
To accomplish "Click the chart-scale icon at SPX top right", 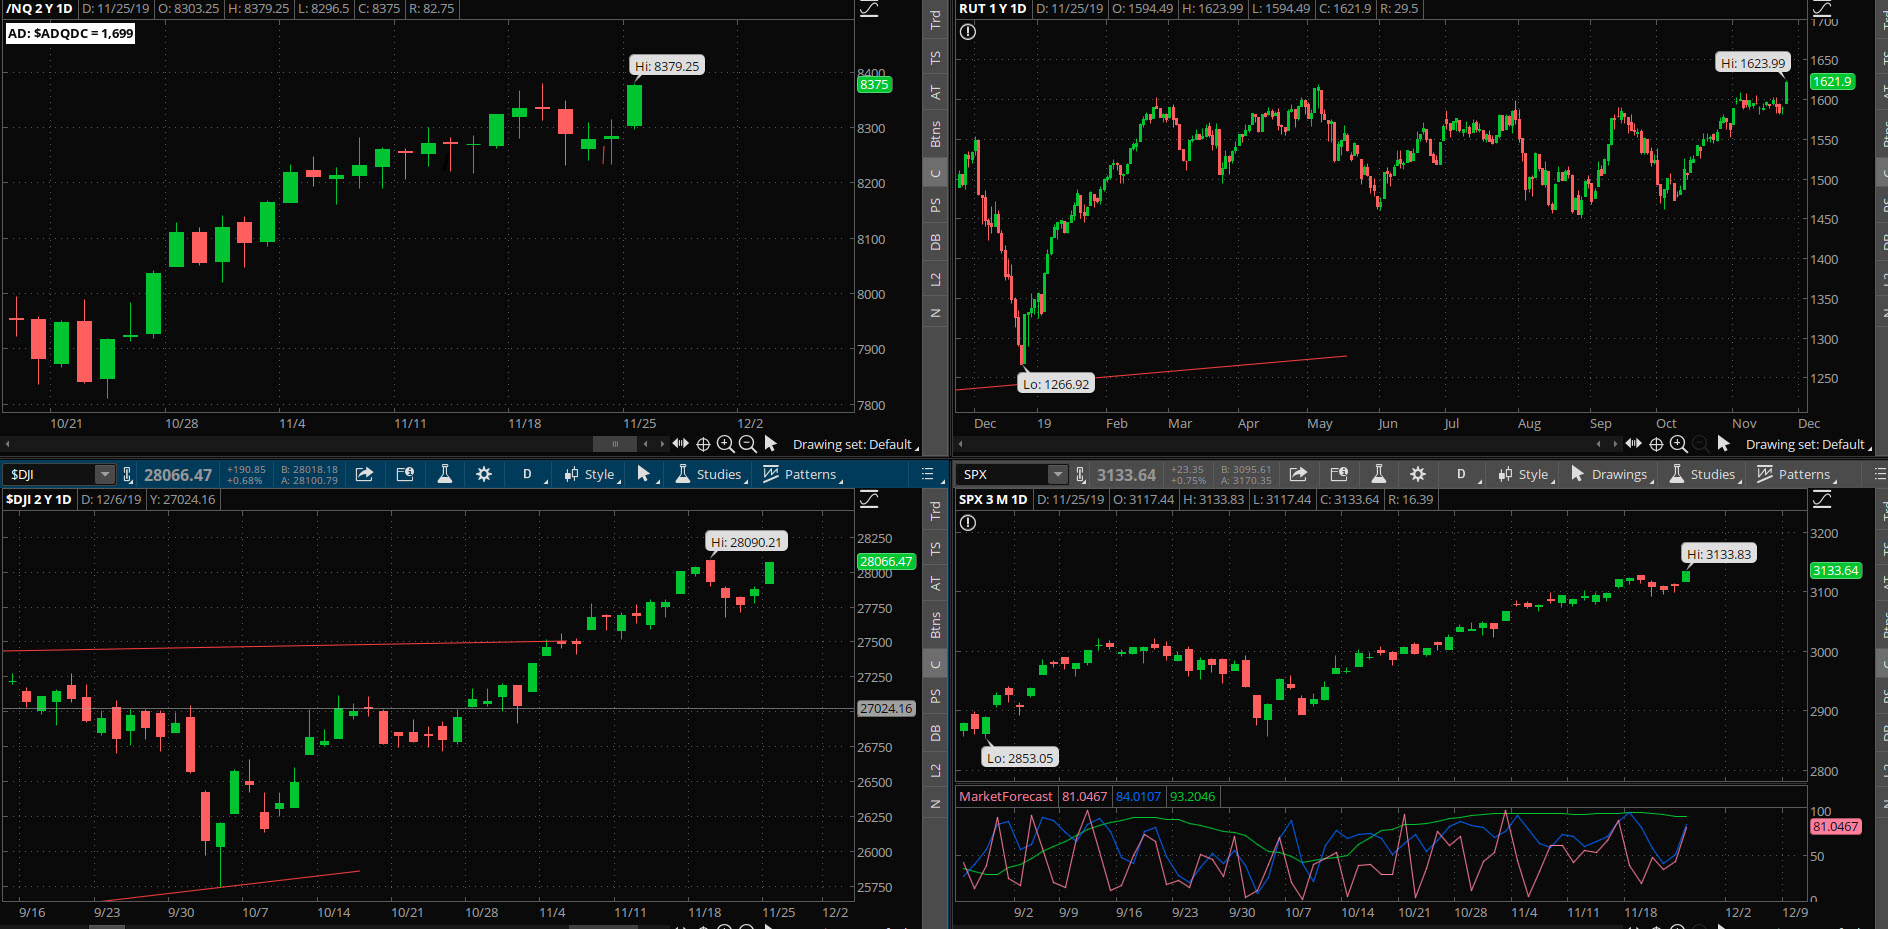I will point(1822,499).
